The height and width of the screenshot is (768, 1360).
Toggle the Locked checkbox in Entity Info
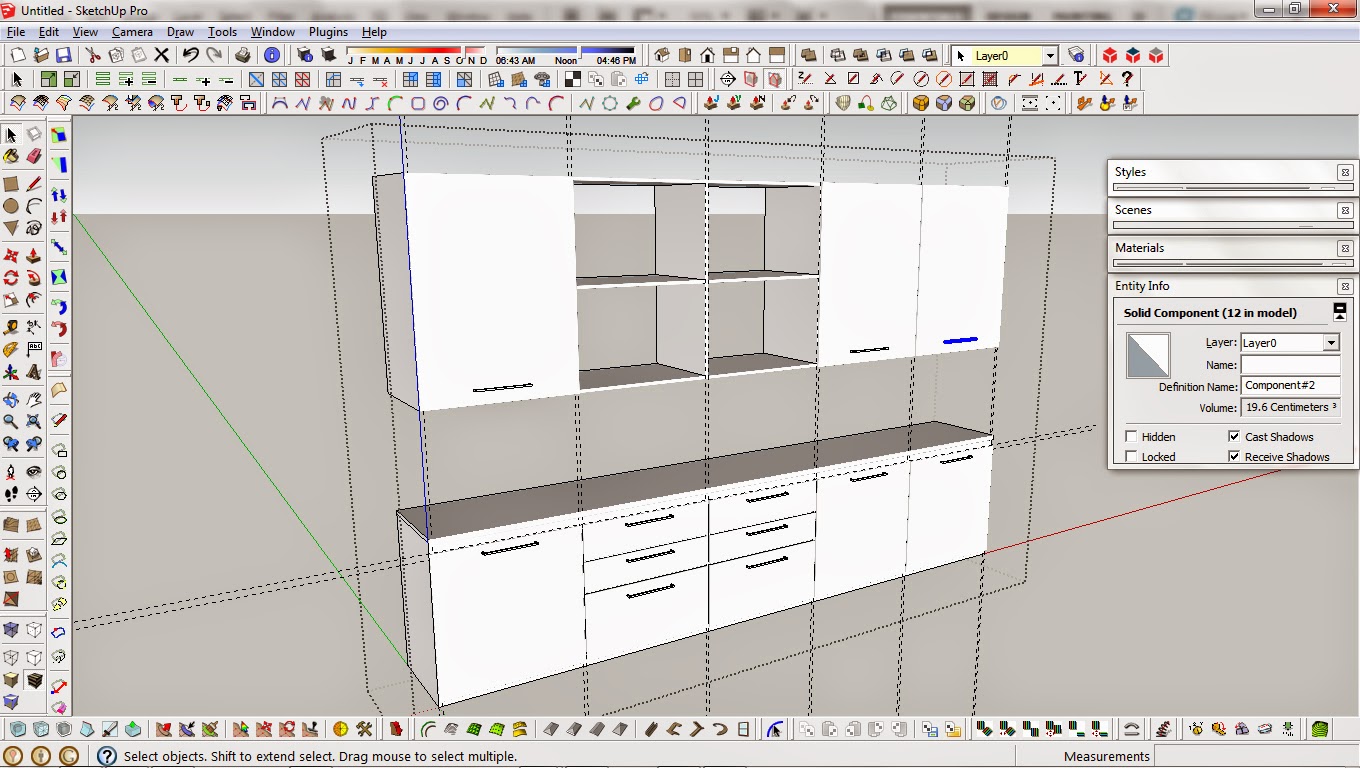(x=1131, y=457)
